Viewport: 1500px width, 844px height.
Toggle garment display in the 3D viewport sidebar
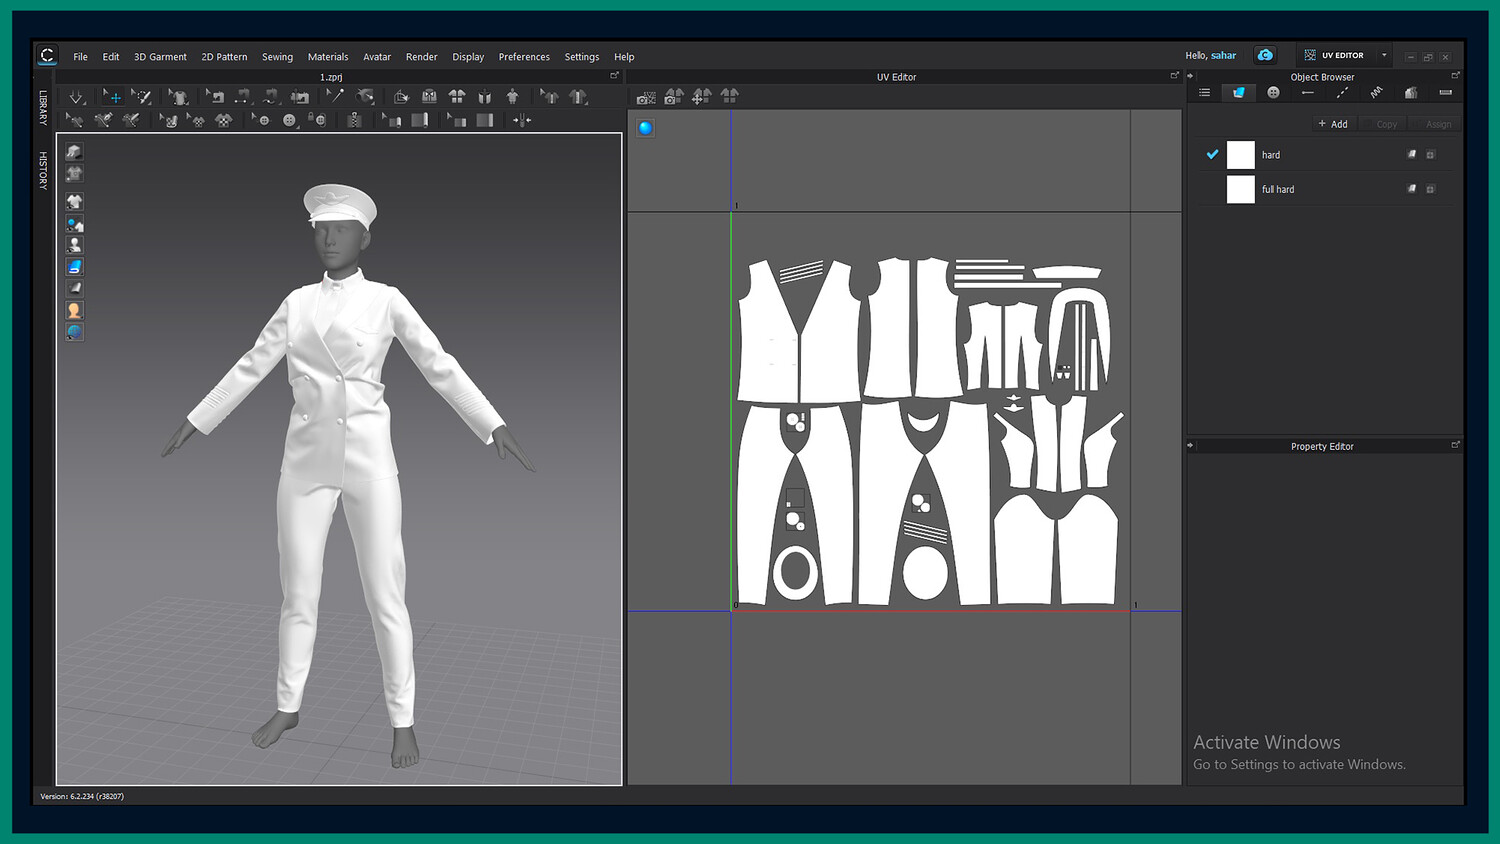74,201
